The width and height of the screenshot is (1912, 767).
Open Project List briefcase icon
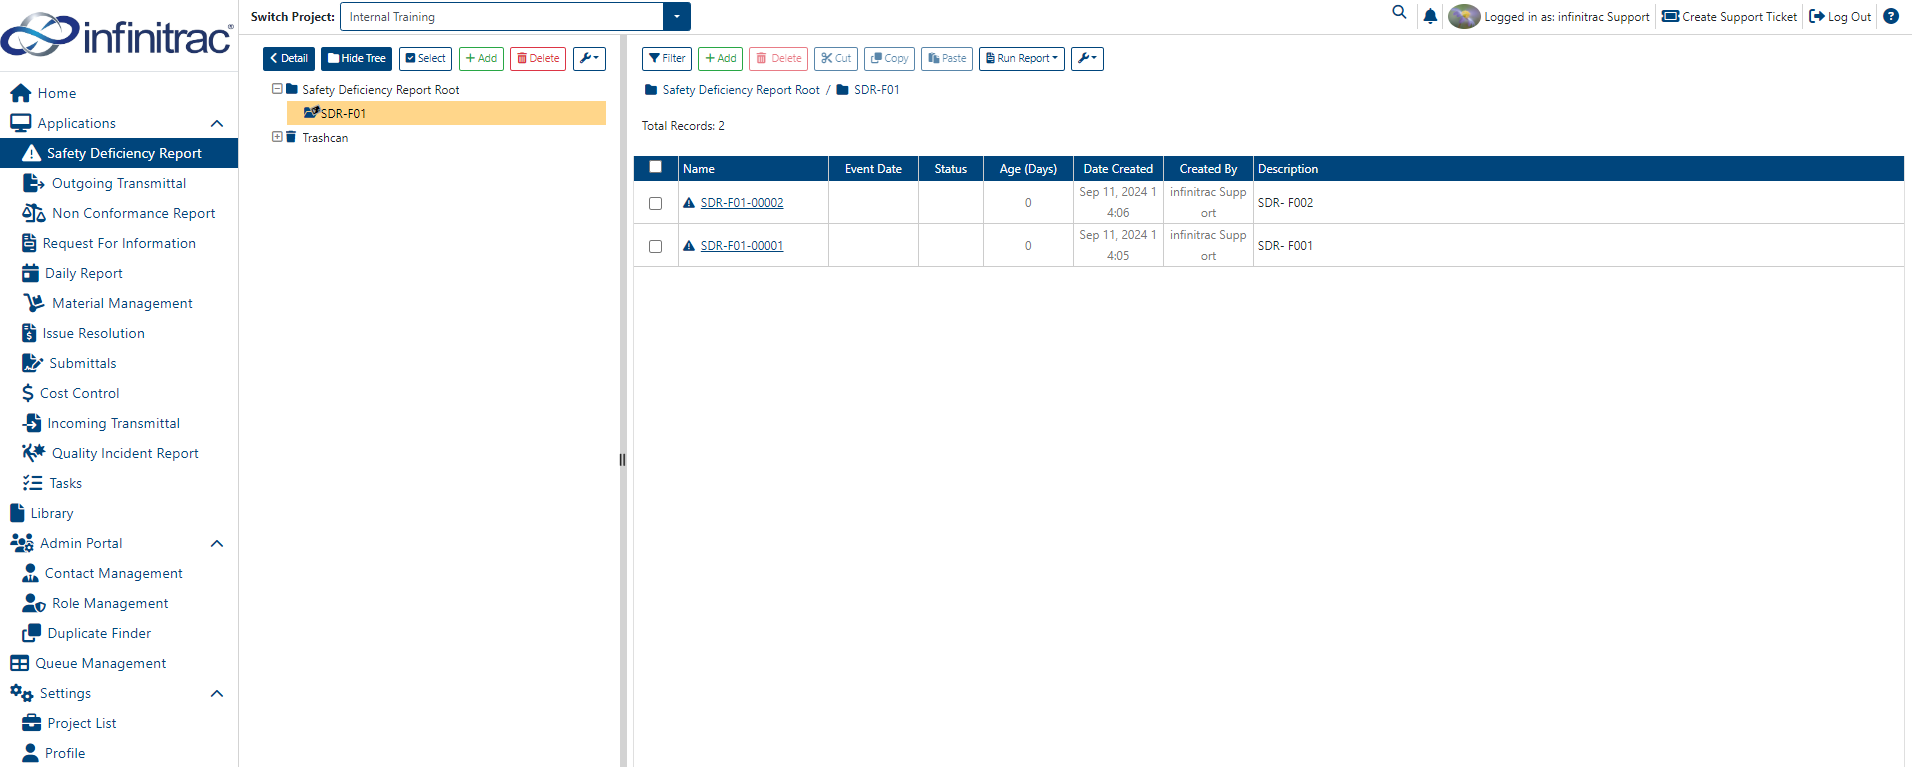[x=32, y=723]
